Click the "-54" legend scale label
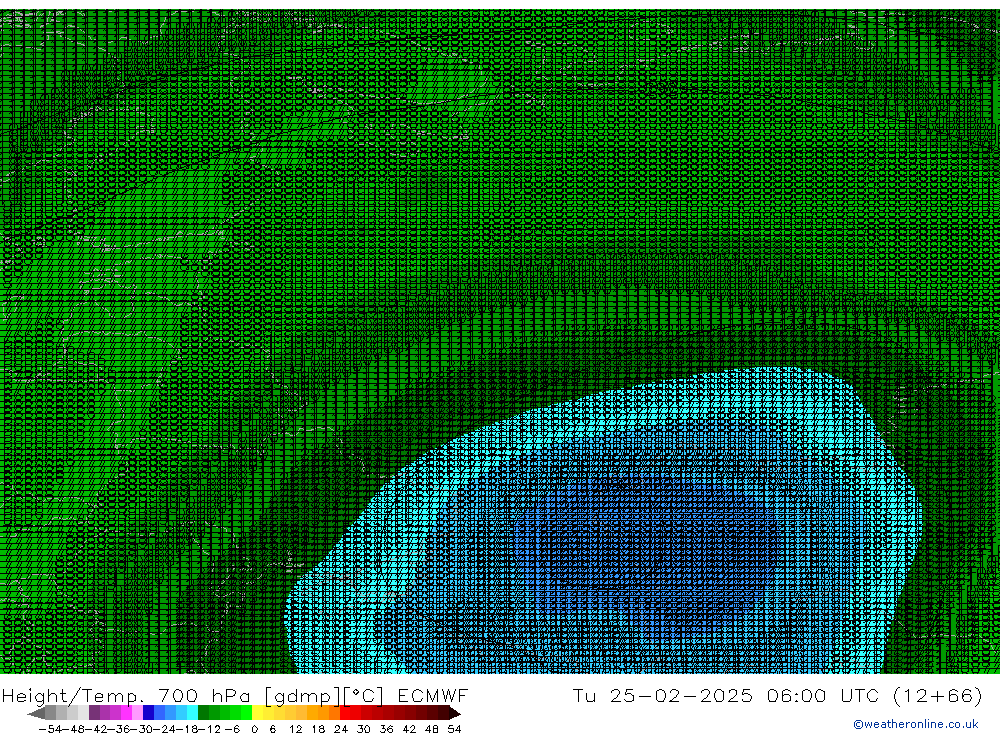The width and height of the screenshot is (1000, 733). 50,729
